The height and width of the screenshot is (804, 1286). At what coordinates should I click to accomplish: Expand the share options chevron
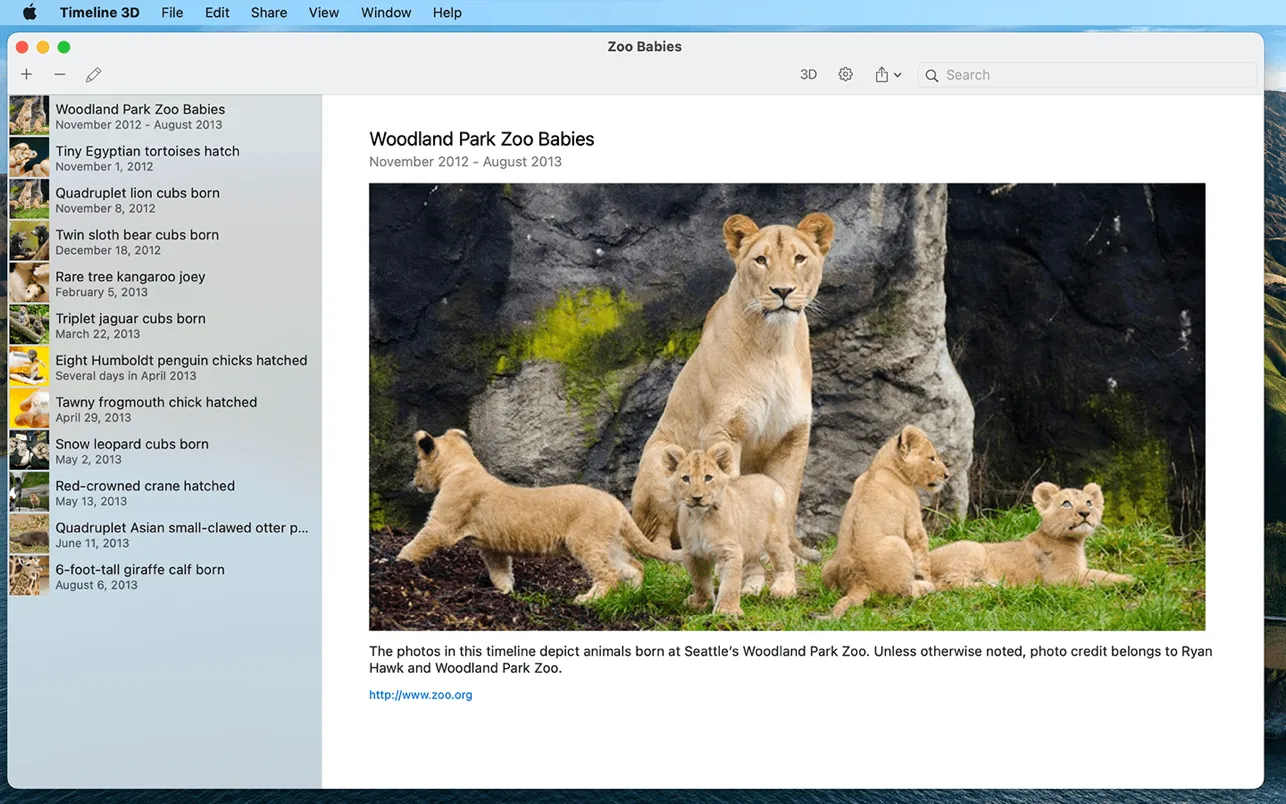coord(898,75)
